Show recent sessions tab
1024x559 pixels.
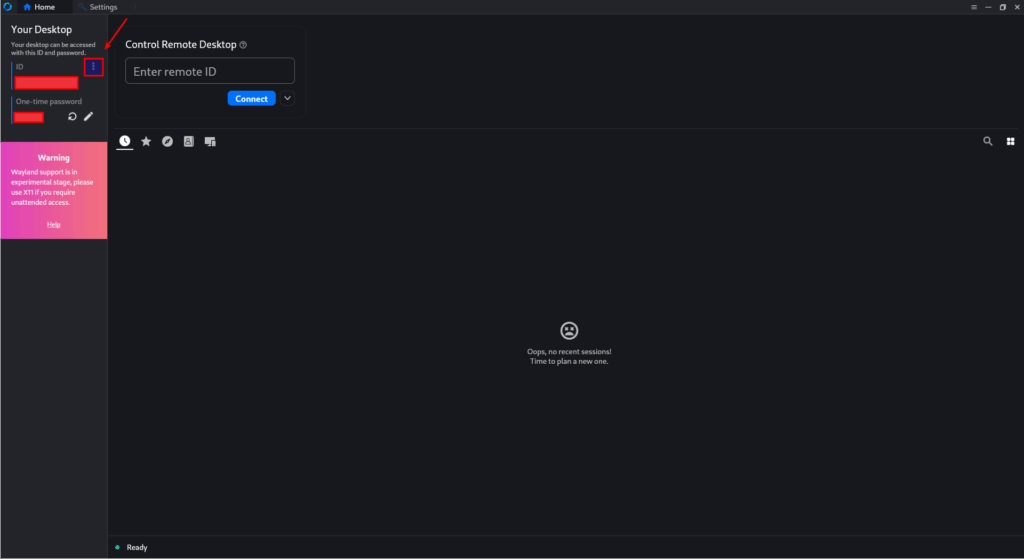click(x=125, y=141)
